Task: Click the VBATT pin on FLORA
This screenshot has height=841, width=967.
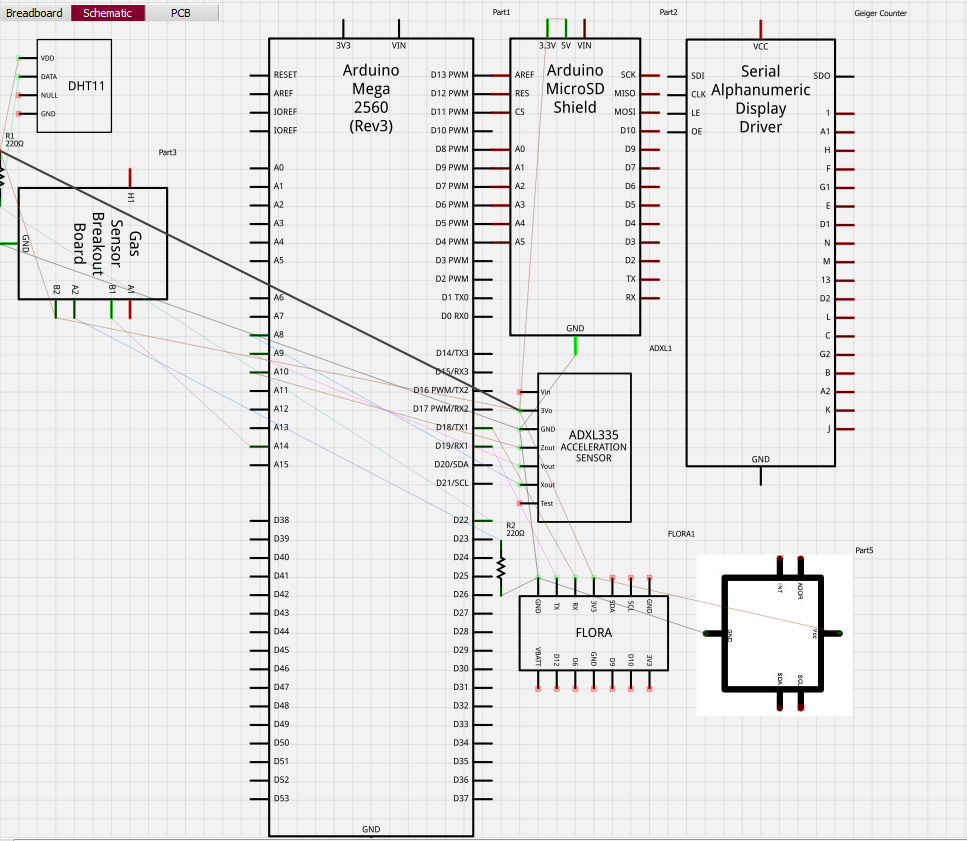Action: [538, 680]
